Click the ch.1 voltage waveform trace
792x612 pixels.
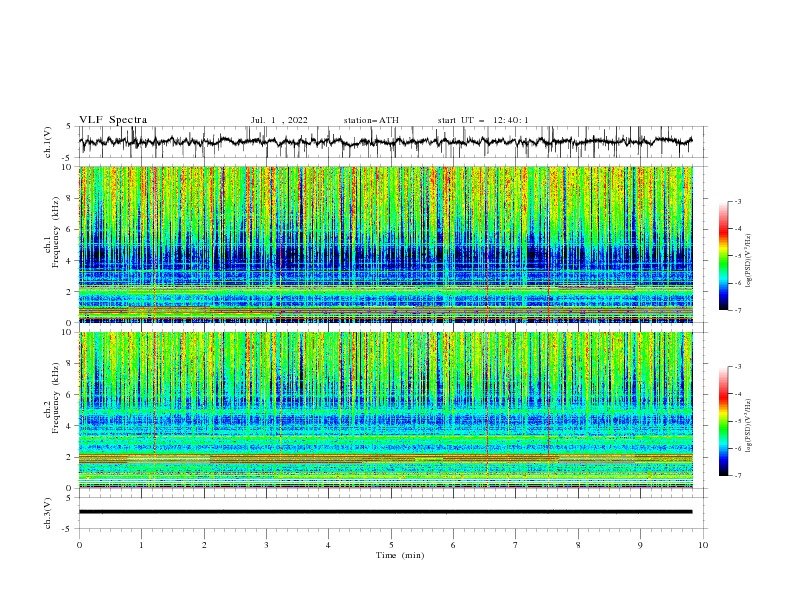(x=385, y=142)
